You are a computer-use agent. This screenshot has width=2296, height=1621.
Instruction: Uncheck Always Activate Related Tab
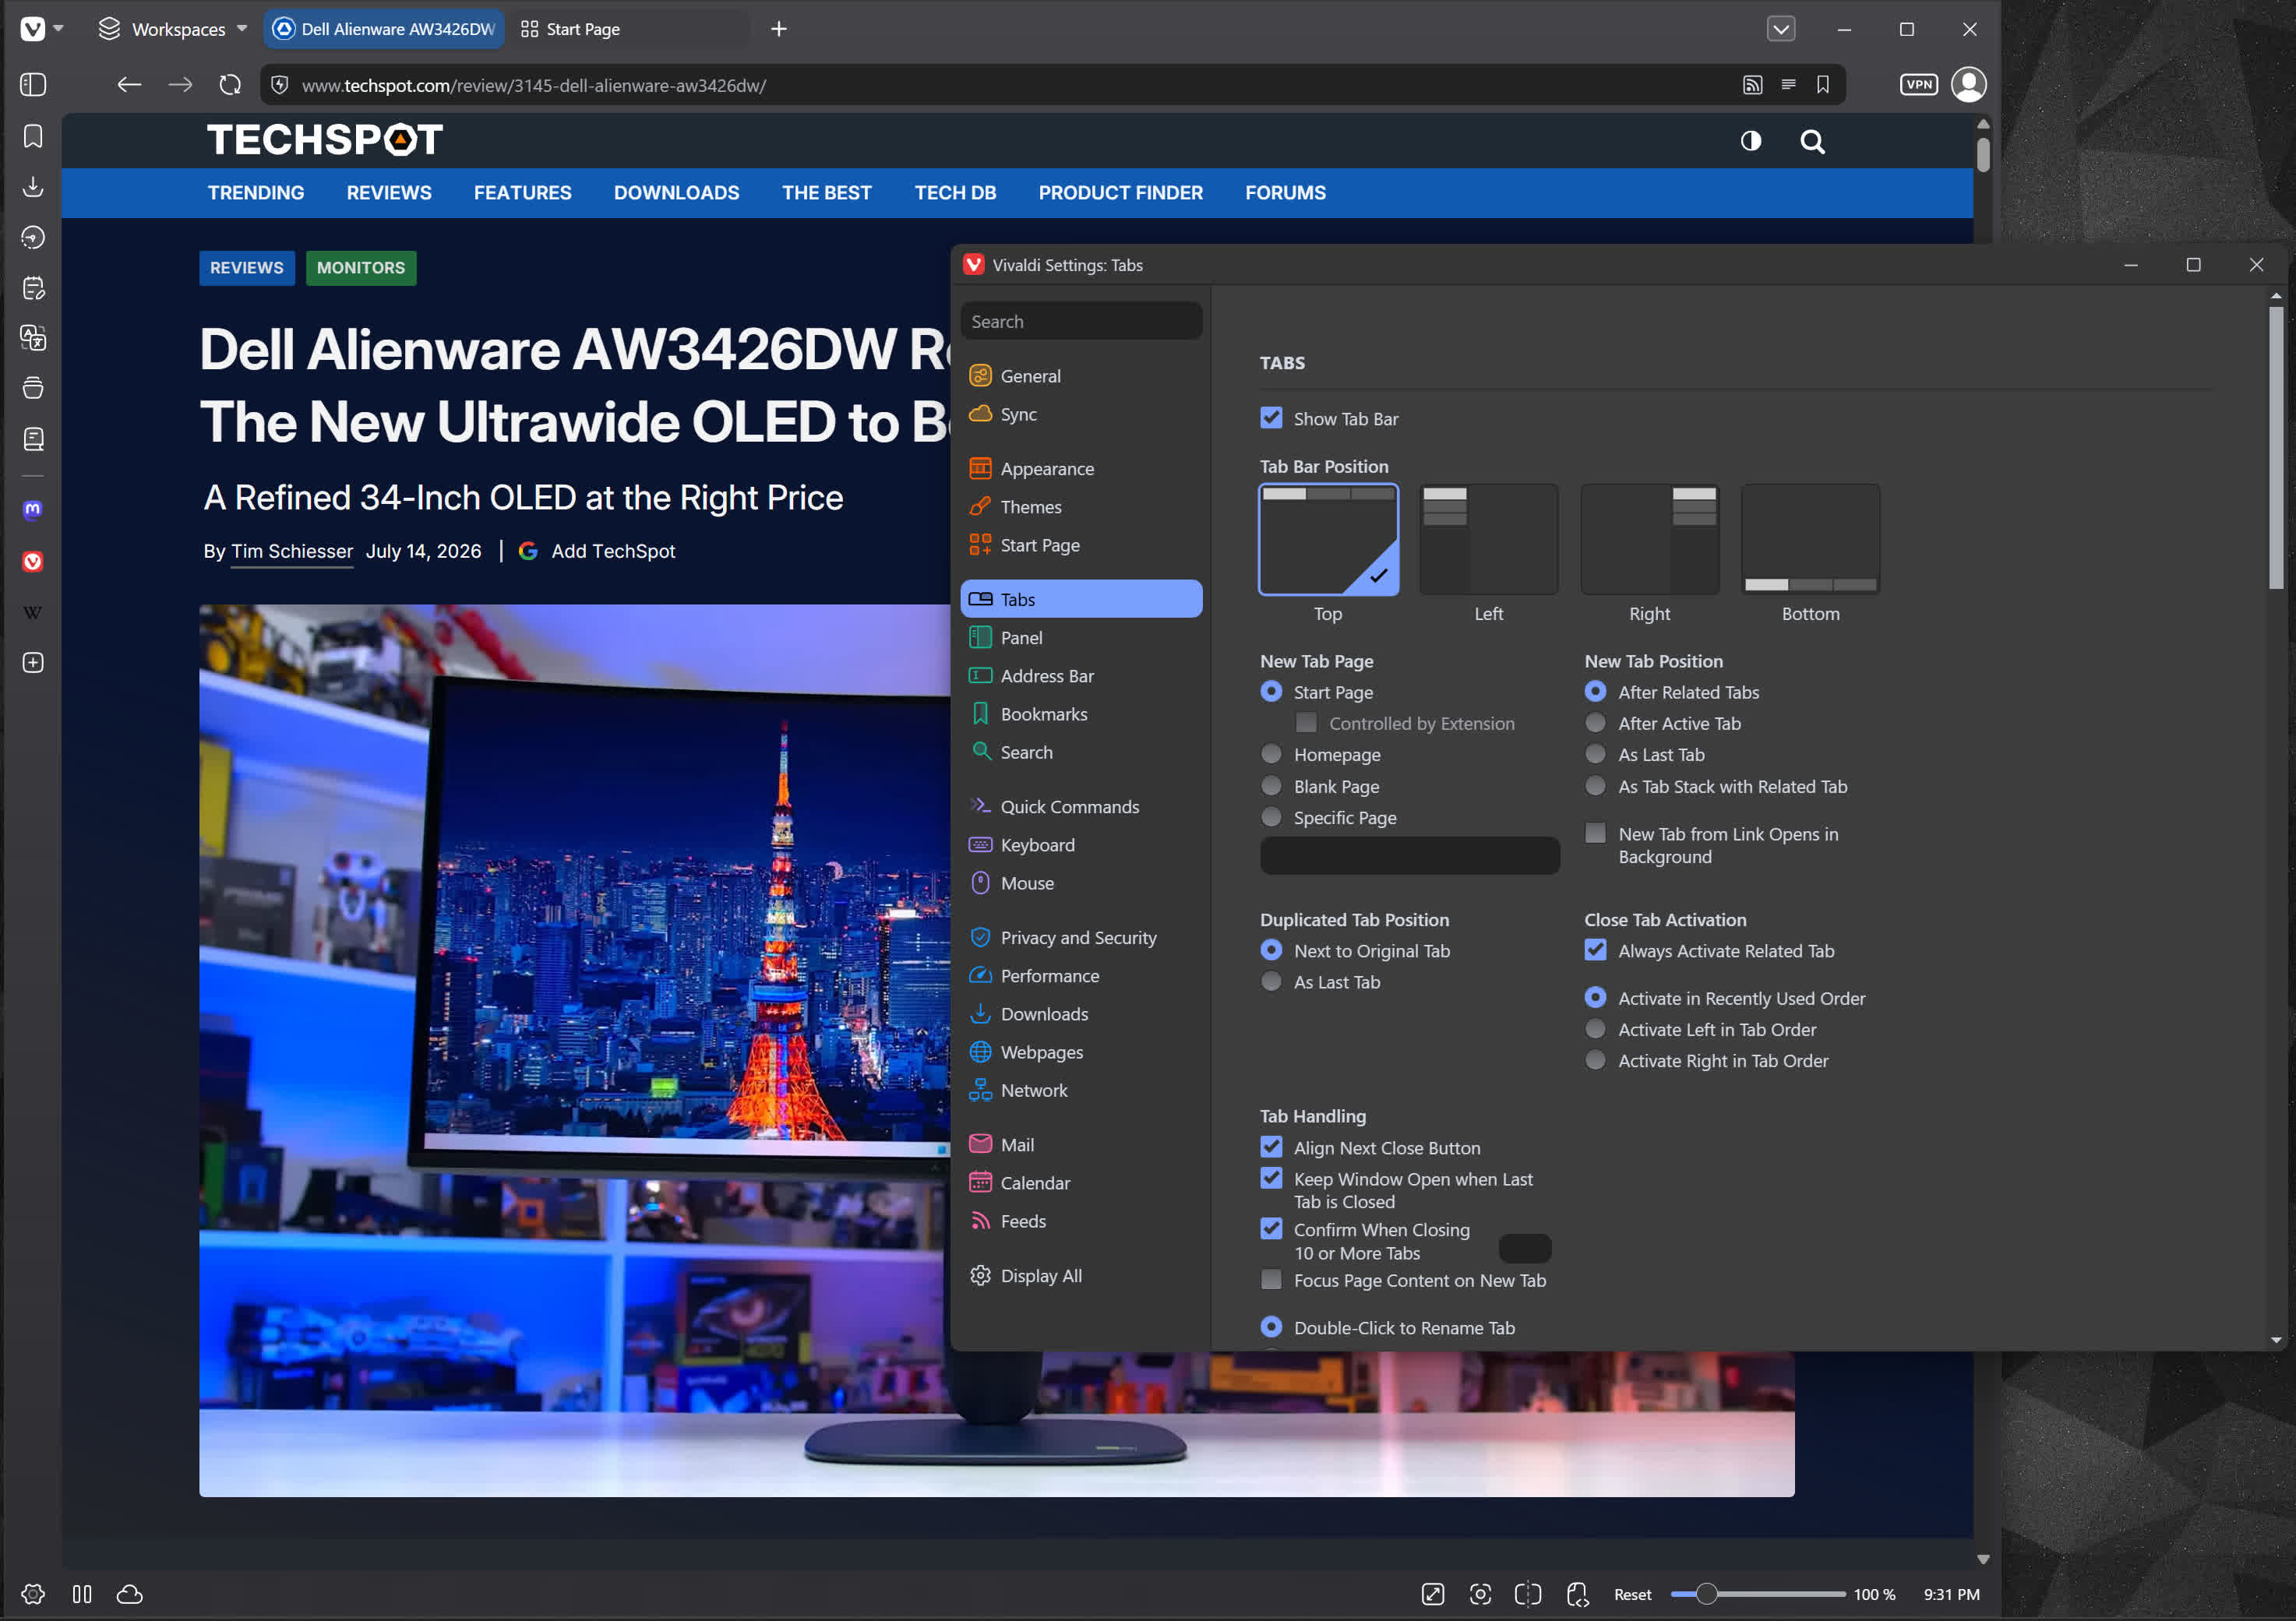pos(1596,950)
